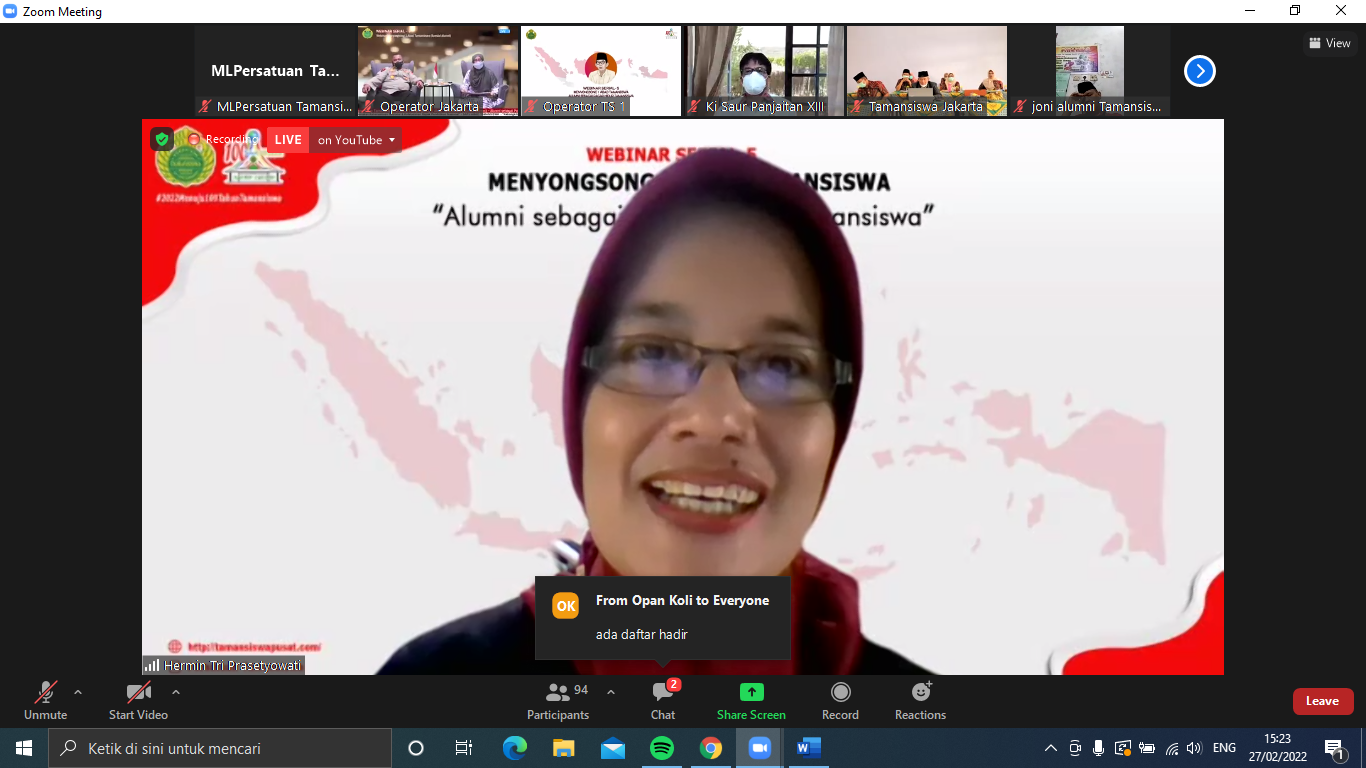Show next page of participant thumbnails
The height and width of the screenshot is (768, 1366).
pyautogui.click(x=1199, y=71)
